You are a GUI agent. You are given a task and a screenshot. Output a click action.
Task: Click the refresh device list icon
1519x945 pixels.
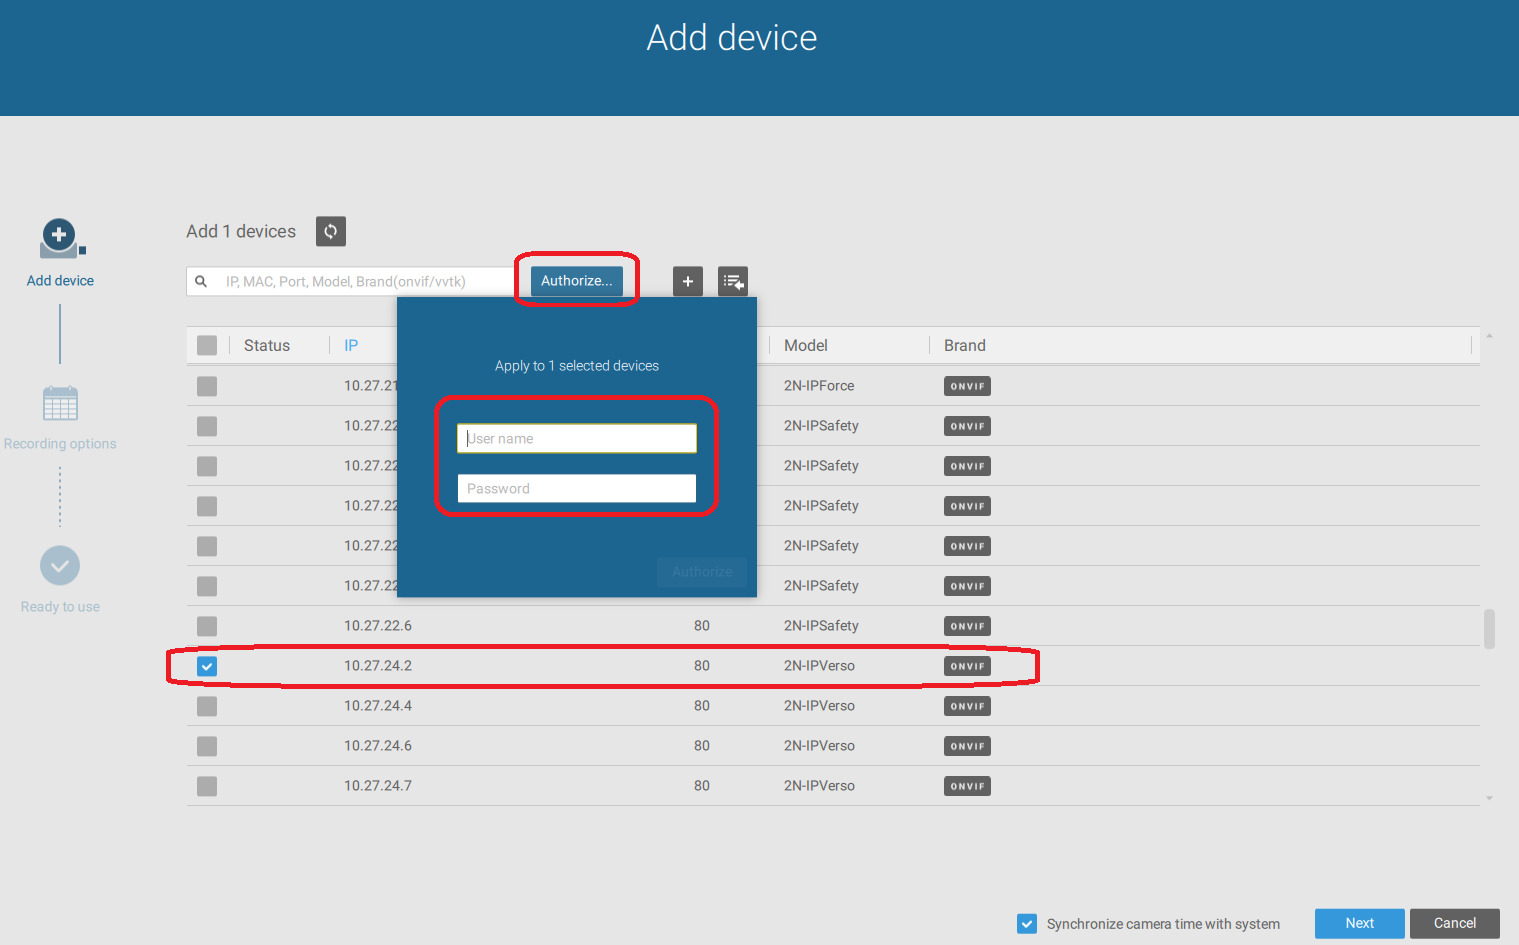click(x=330, y=231)
